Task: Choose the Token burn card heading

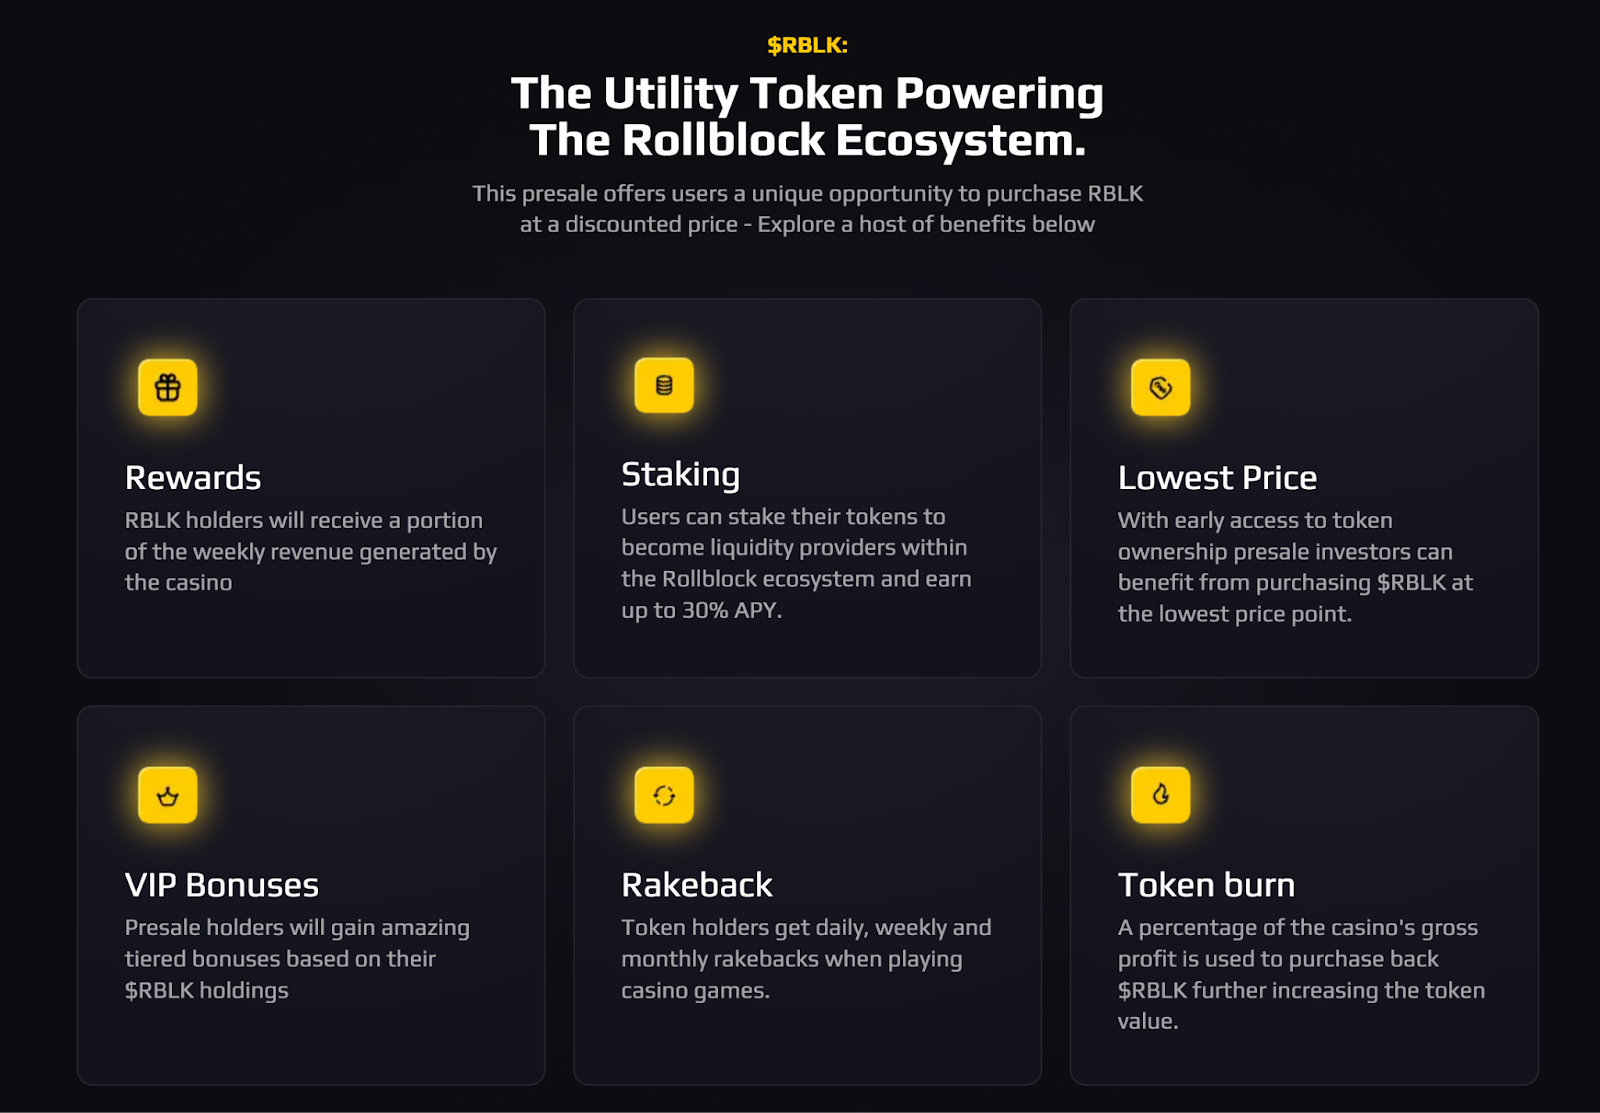Action: pyautogui.click(x=1206, y=885)
